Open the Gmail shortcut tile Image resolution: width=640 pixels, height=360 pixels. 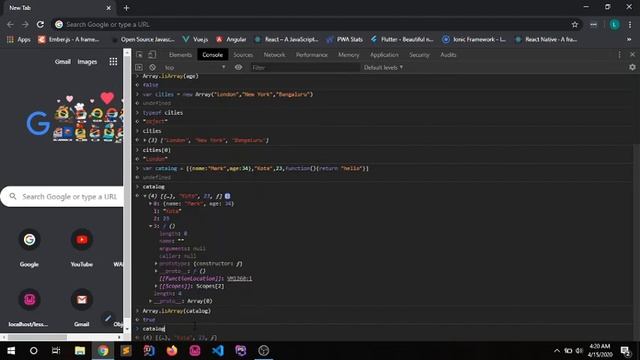coord(82,307)
